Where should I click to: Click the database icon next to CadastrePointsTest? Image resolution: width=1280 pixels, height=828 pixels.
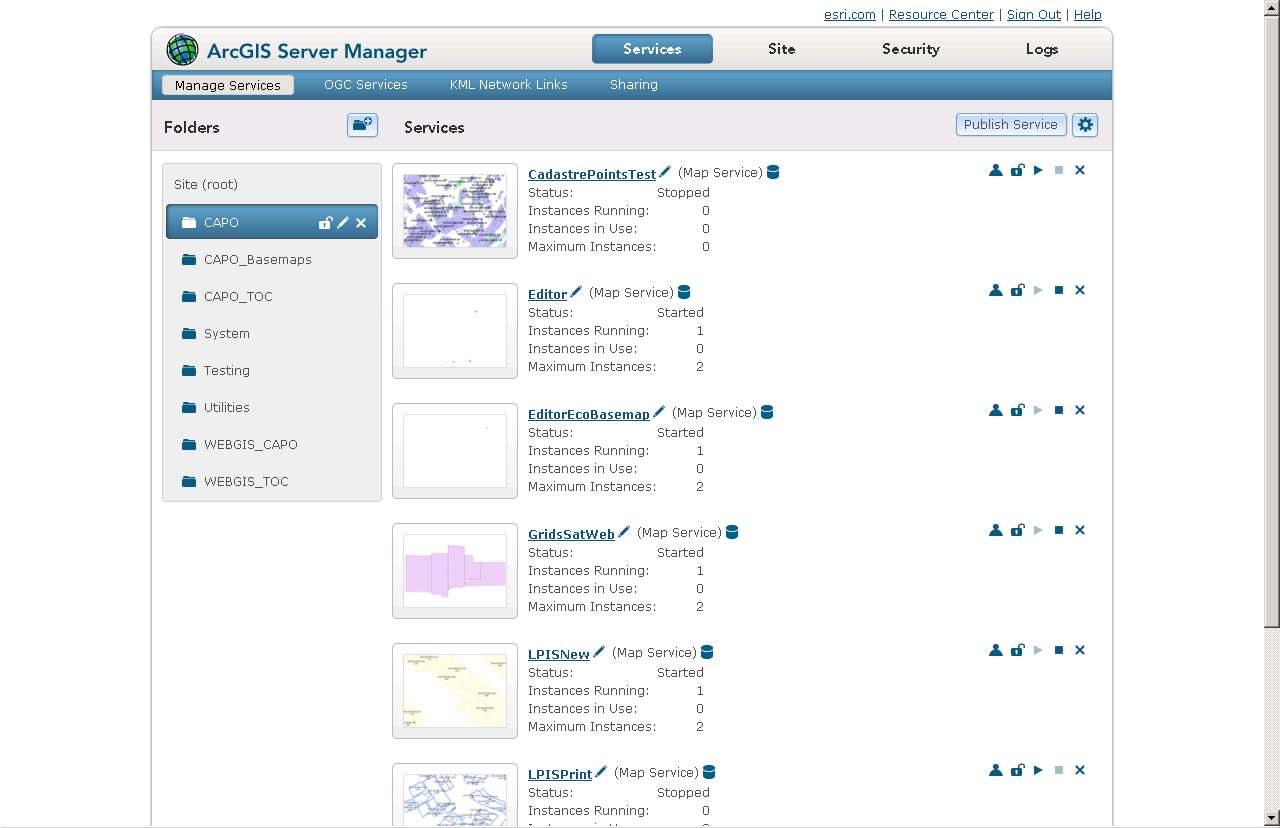click(x=773, y=172)
